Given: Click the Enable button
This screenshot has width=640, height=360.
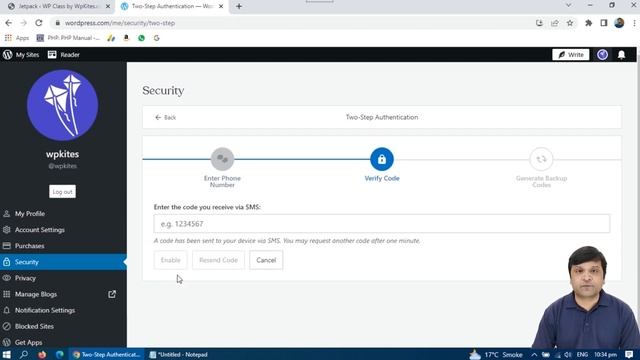Looking at the screenshot, I should 171,260.
